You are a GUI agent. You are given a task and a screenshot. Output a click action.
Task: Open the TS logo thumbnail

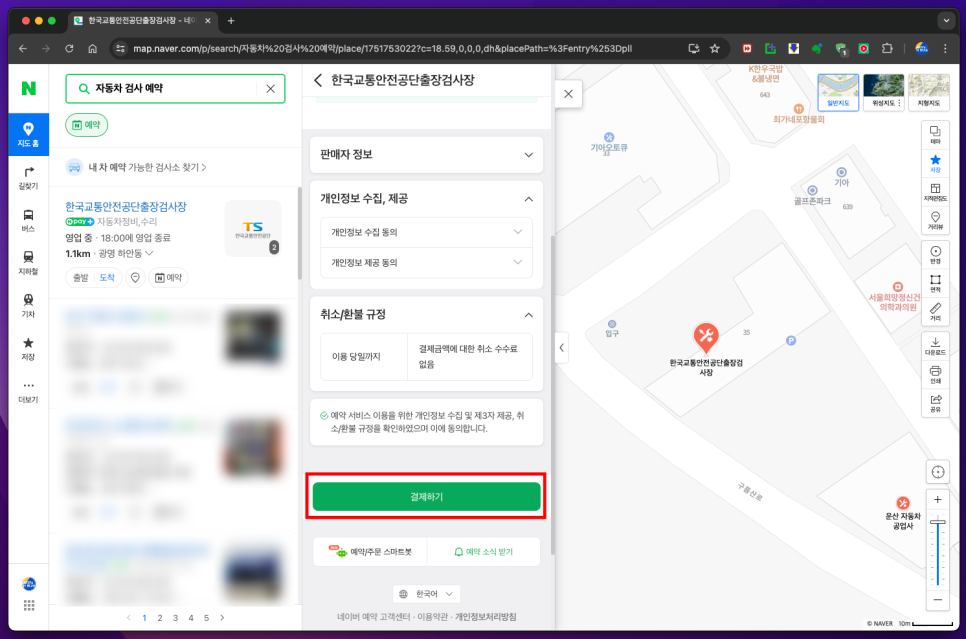click(253, 229)
